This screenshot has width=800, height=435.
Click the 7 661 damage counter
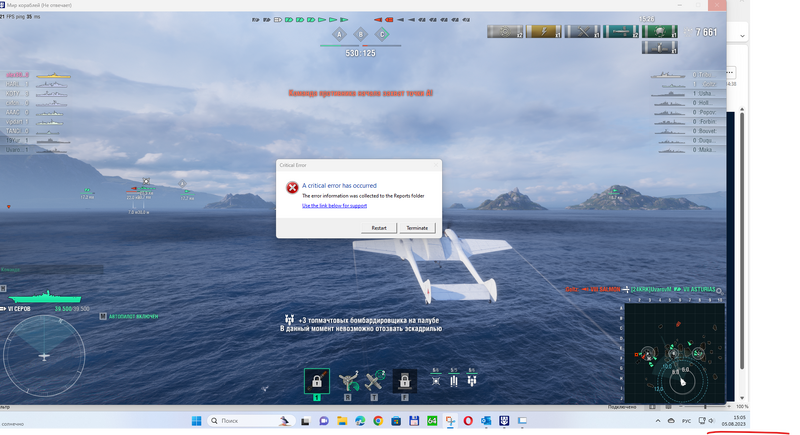coord(706,32)
